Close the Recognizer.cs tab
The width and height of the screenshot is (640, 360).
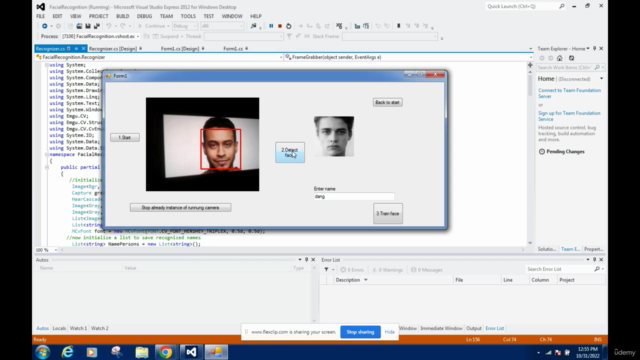tap(83, 49)
